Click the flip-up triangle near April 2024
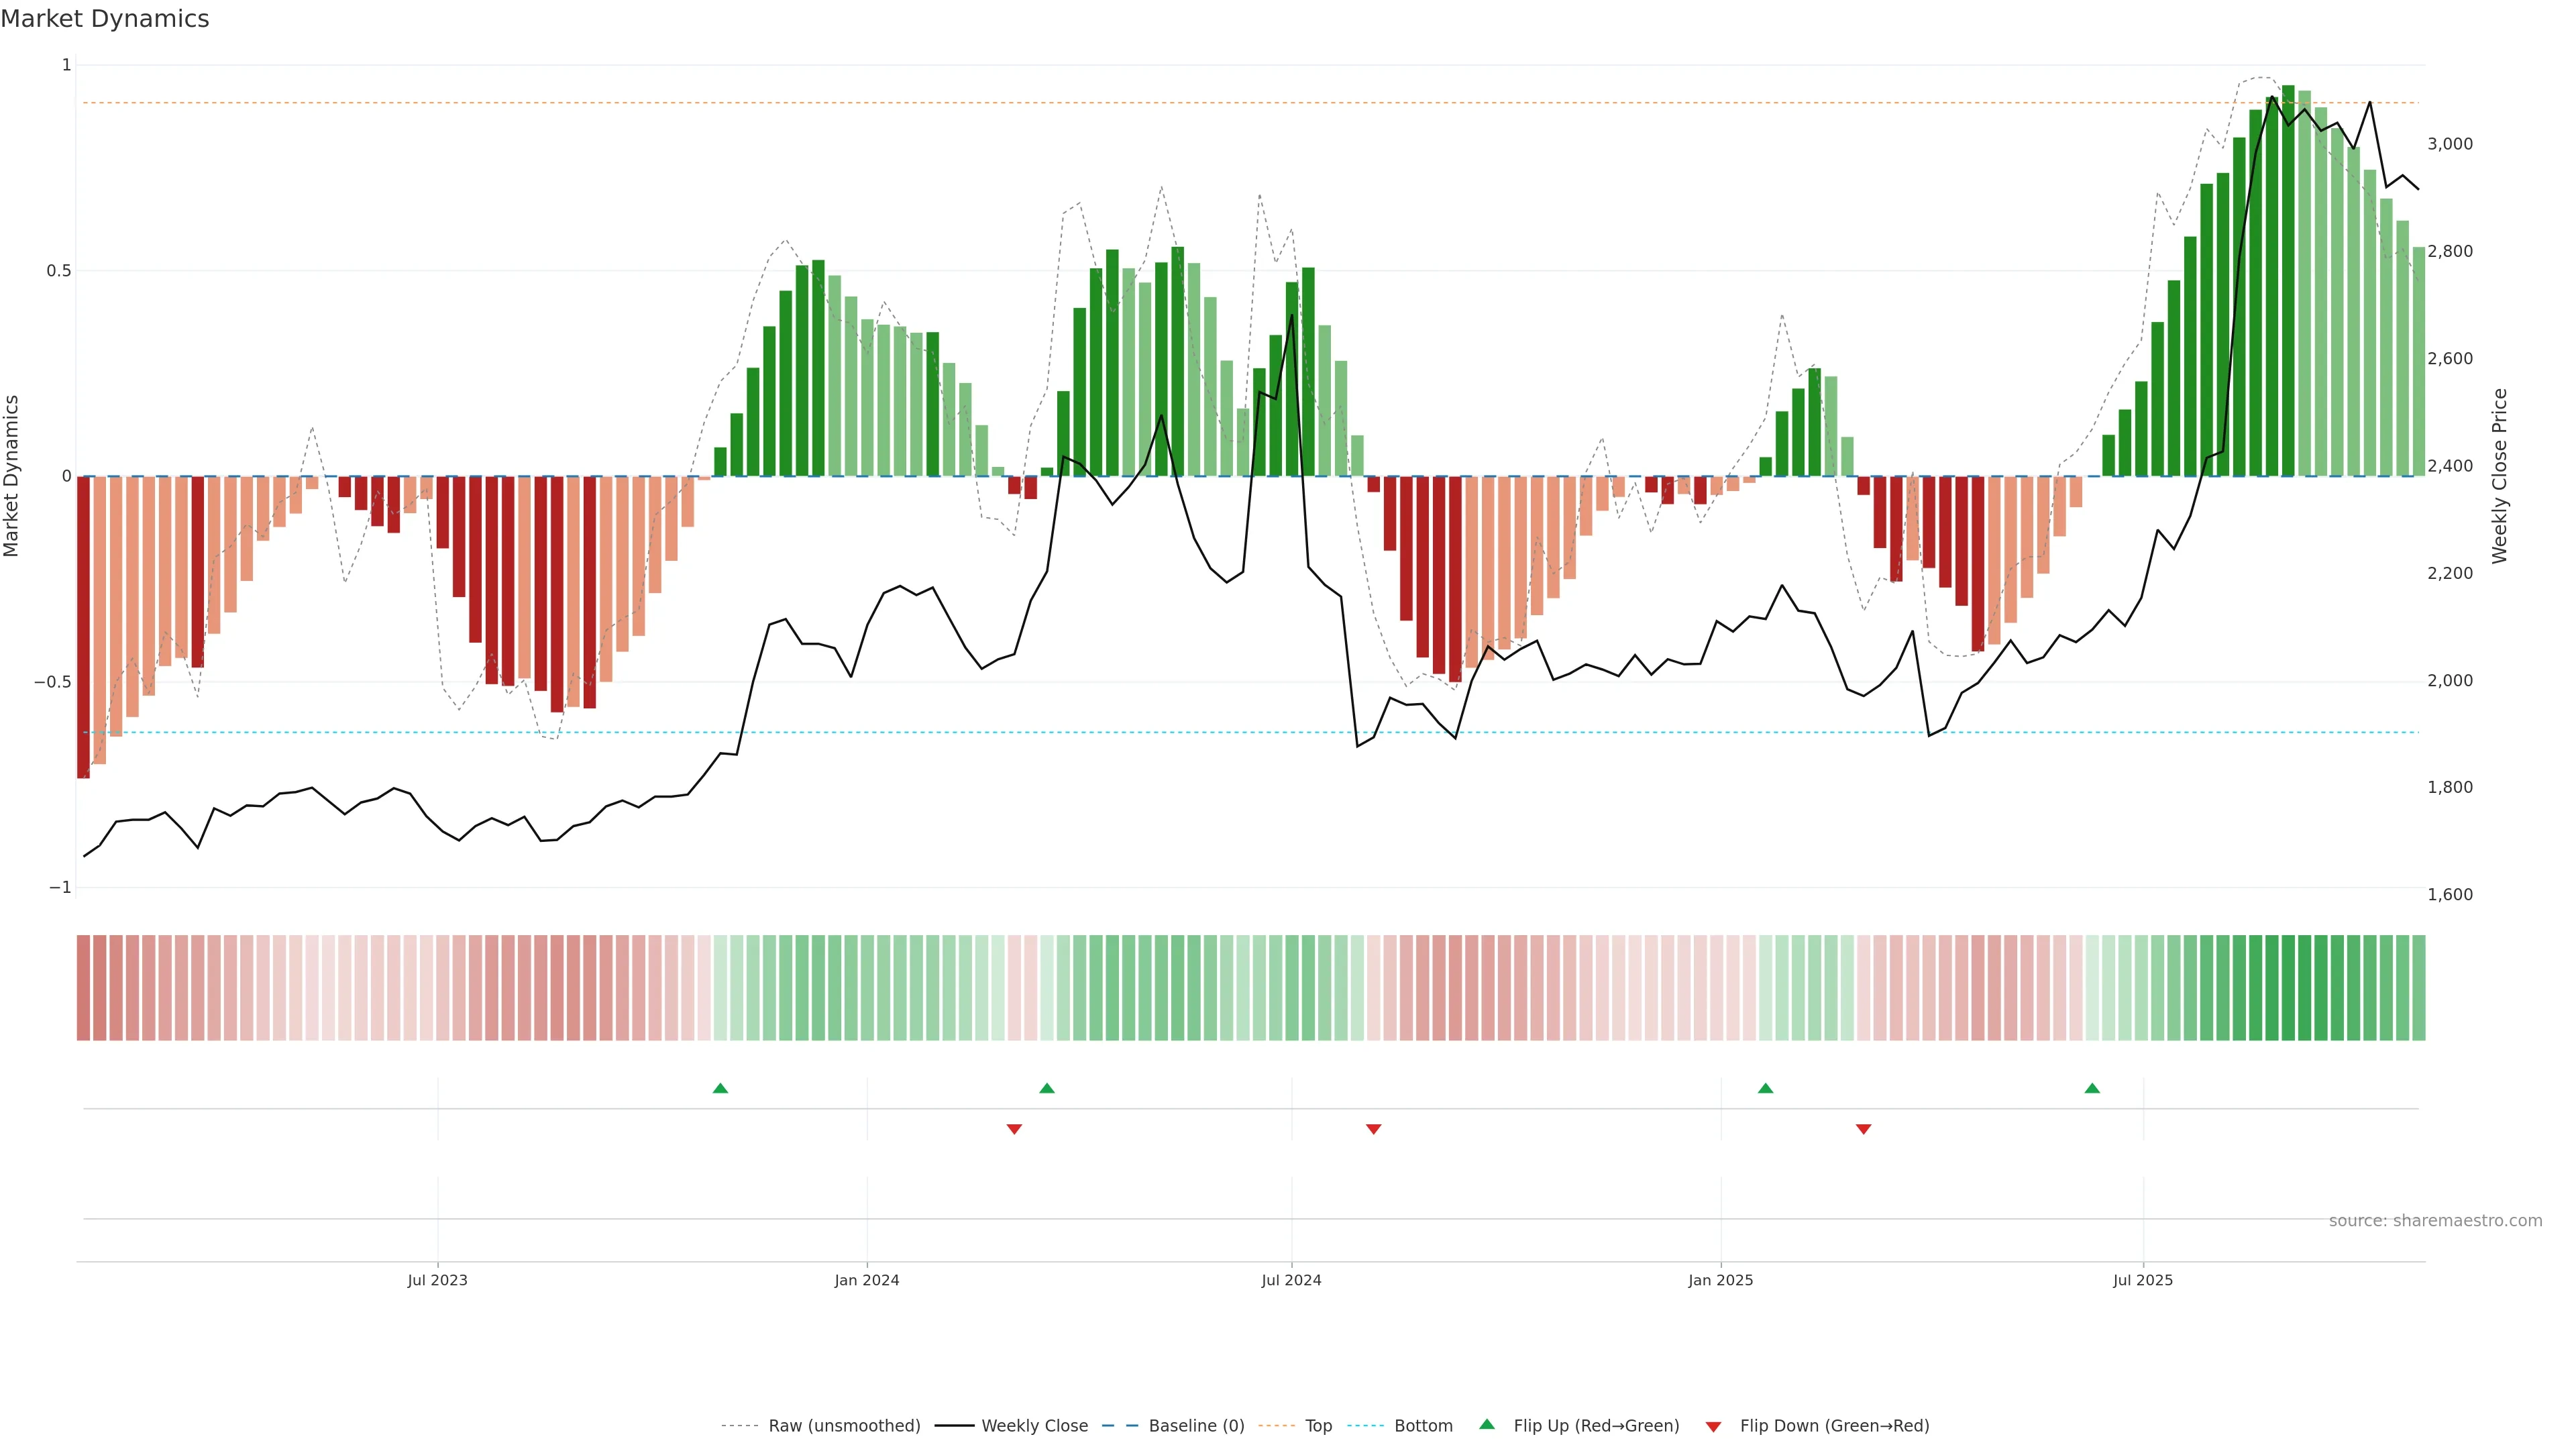The height and width of the screenshot is (1449, 2576). (1047, 1088)
